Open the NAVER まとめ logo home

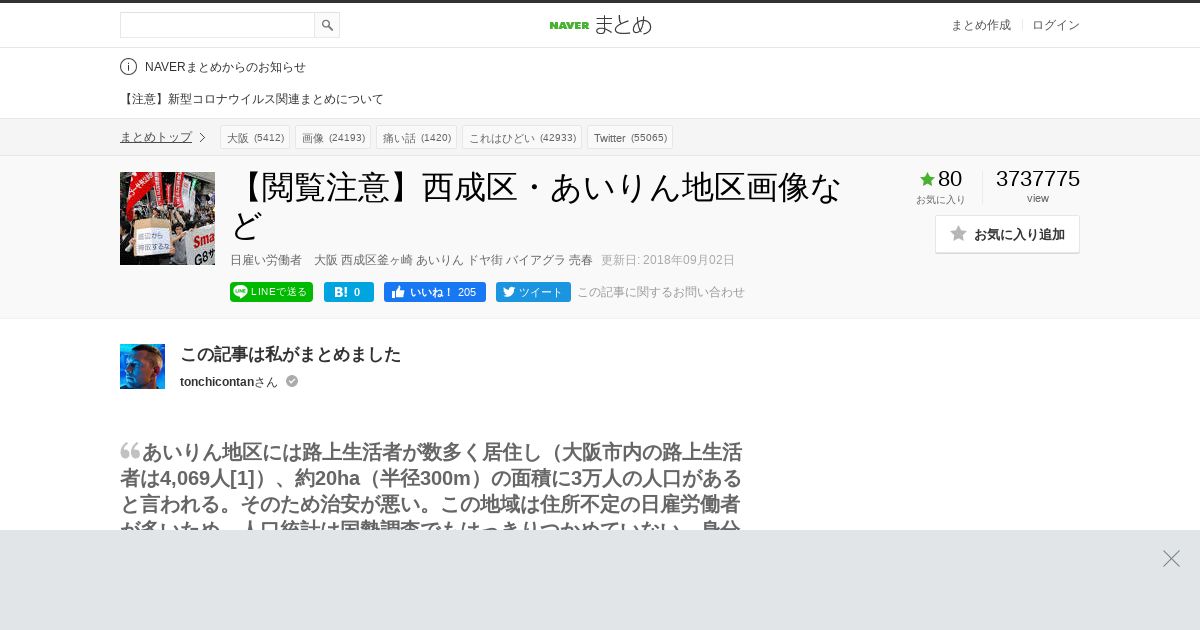pyautogui.click(x=600, y=25)
